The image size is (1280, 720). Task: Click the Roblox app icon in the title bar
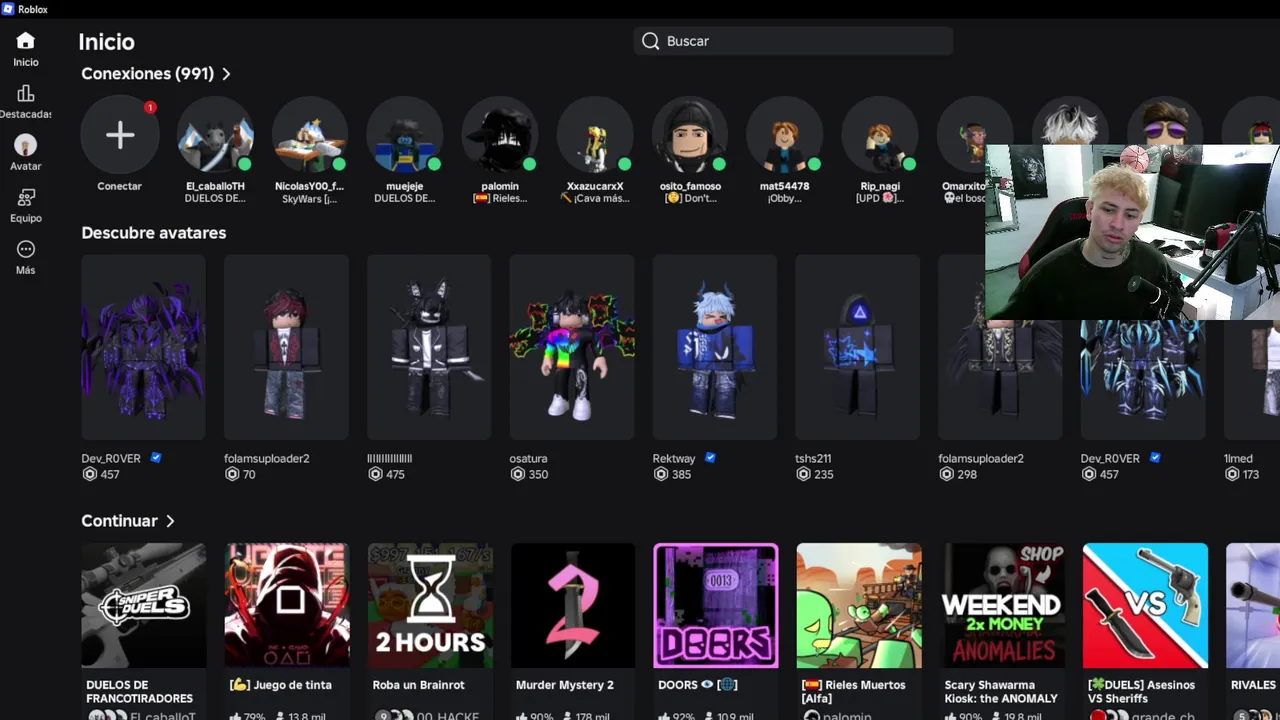(x=9, y=9)
